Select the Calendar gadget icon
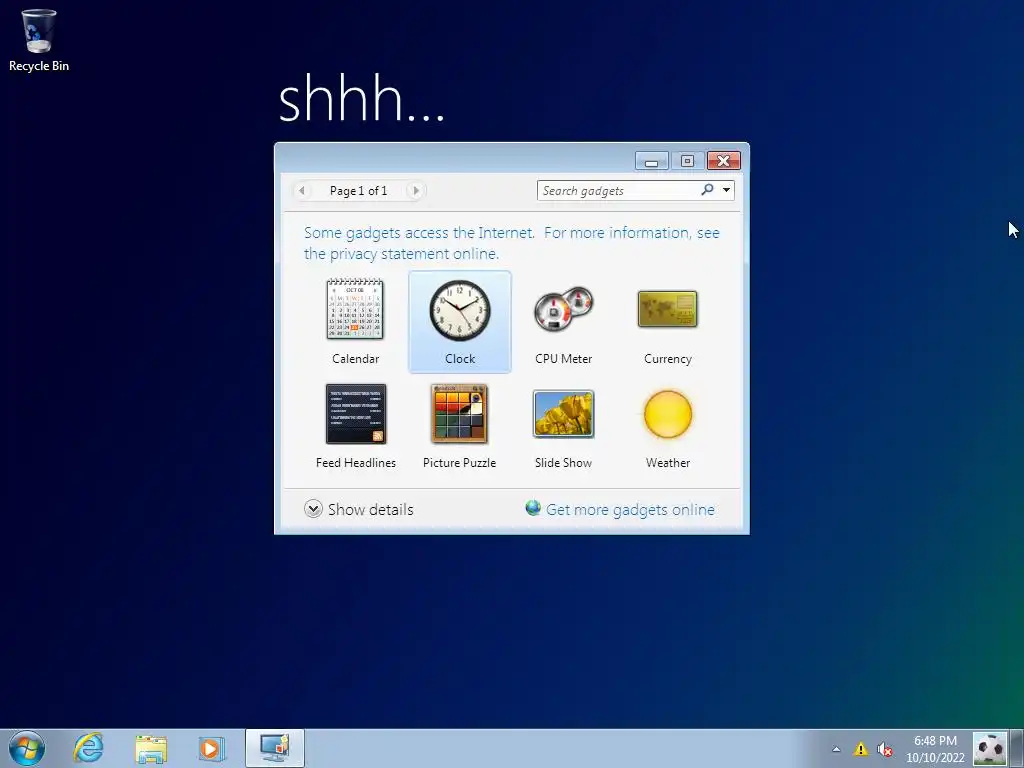 (355, 309)
